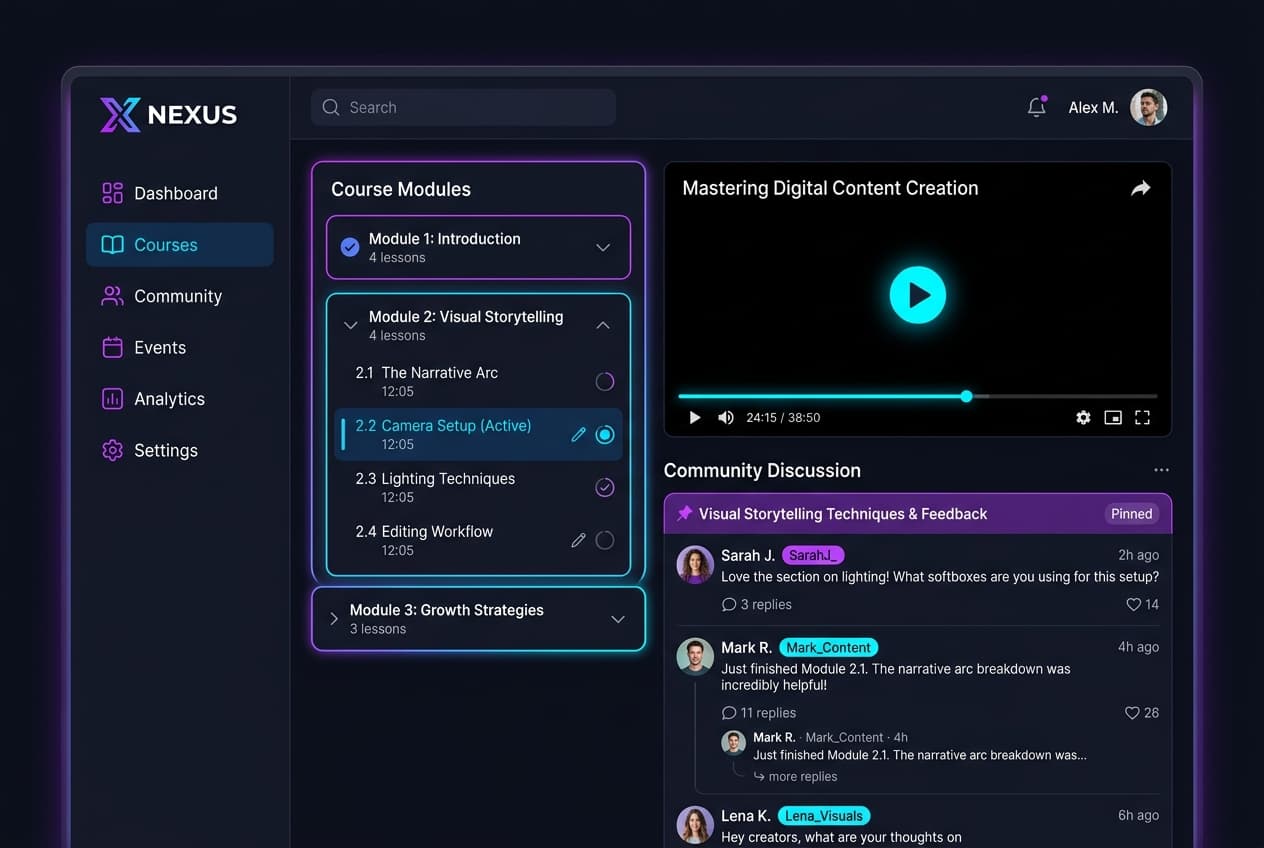Click Module 2 left down chevron
Viewport: 1264px width, 848px height.
[x=350, y=325]
